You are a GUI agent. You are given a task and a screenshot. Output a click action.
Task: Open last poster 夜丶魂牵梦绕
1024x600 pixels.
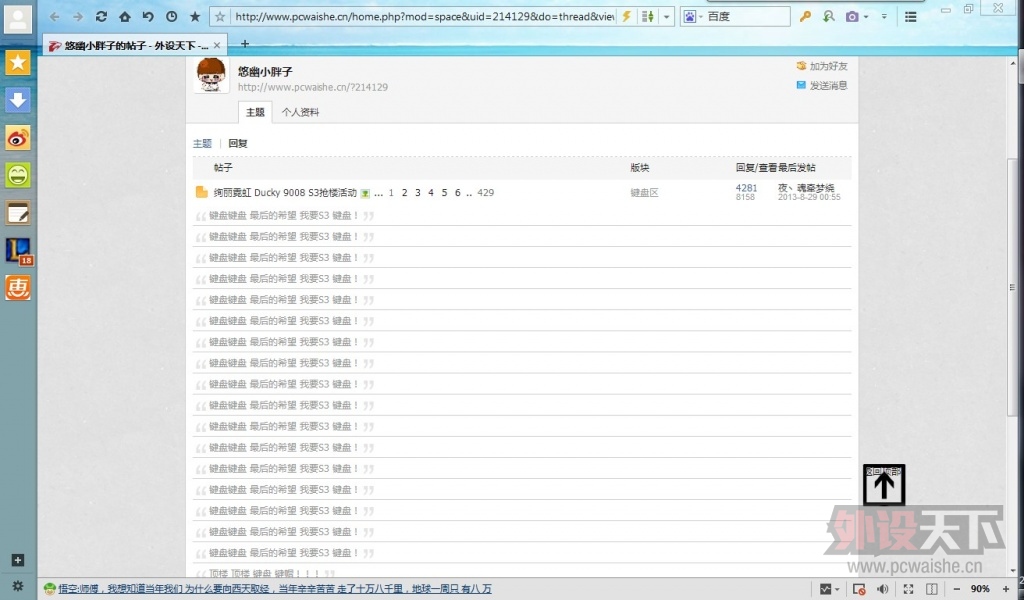pyautogui.click(x=806, y=188)
